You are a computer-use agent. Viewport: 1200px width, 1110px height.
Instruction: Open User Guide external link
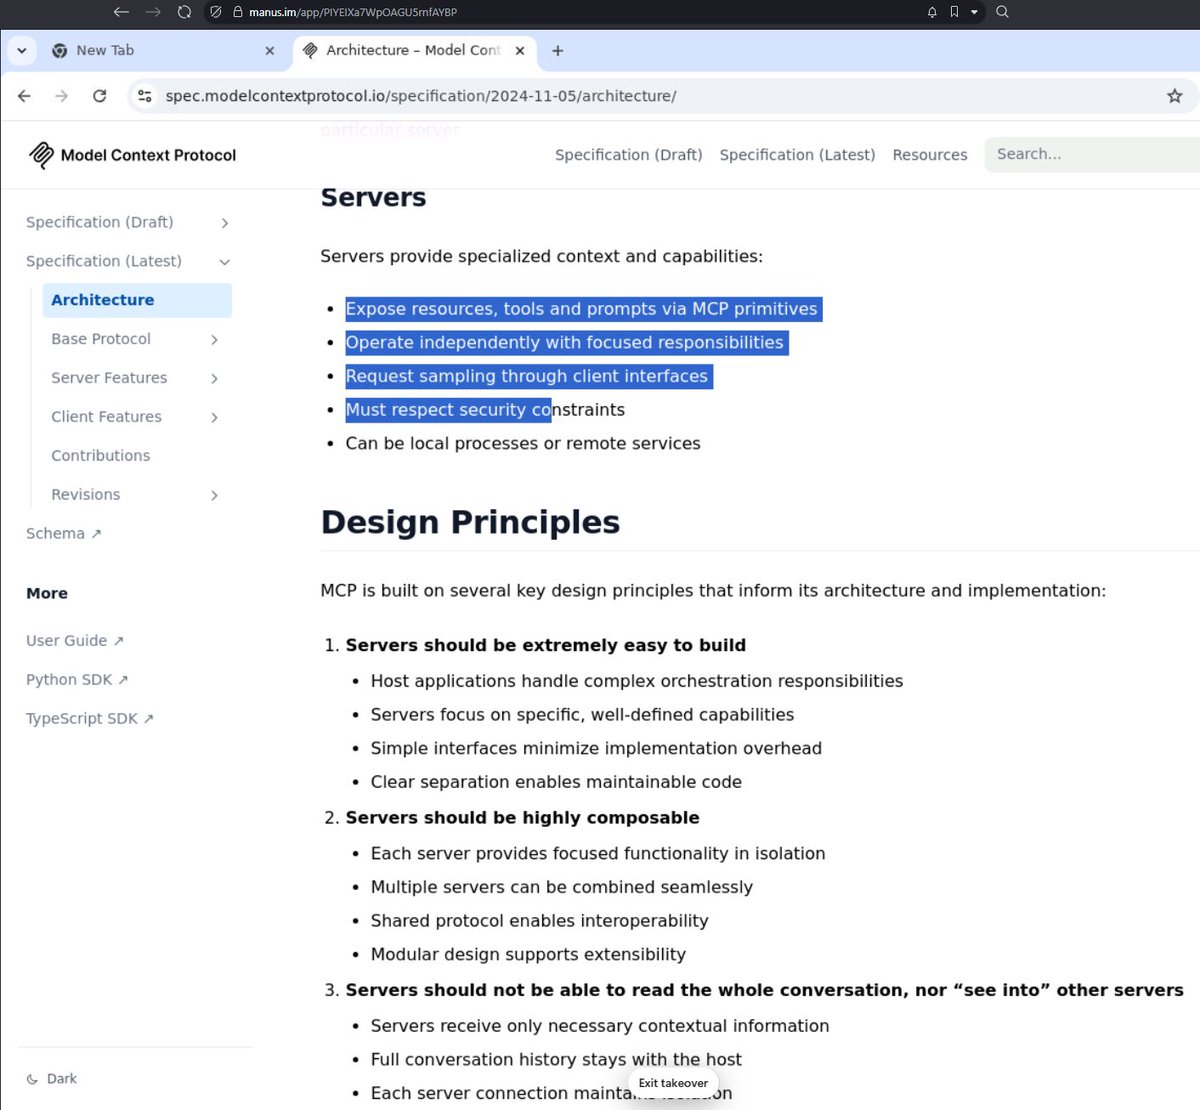click(75, 641)
